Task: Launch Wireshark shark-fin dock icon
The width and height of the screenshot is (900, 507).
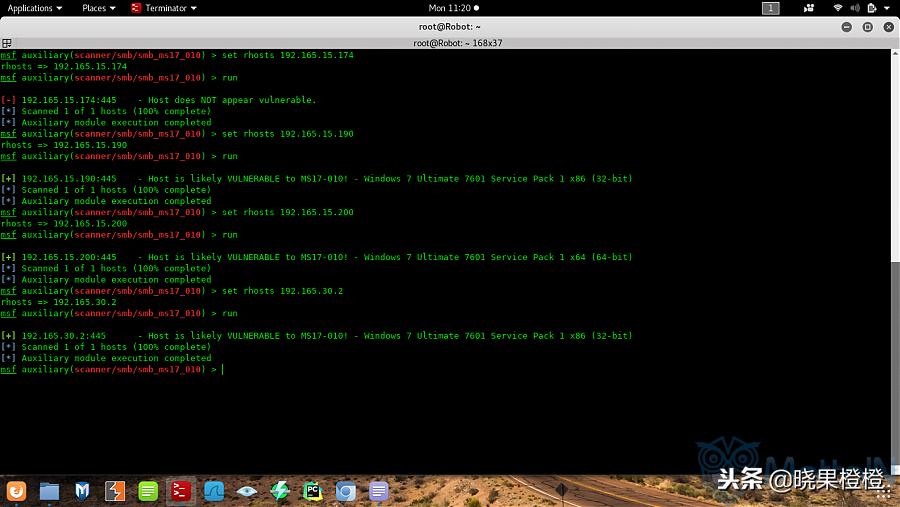Action: [214, 491]
